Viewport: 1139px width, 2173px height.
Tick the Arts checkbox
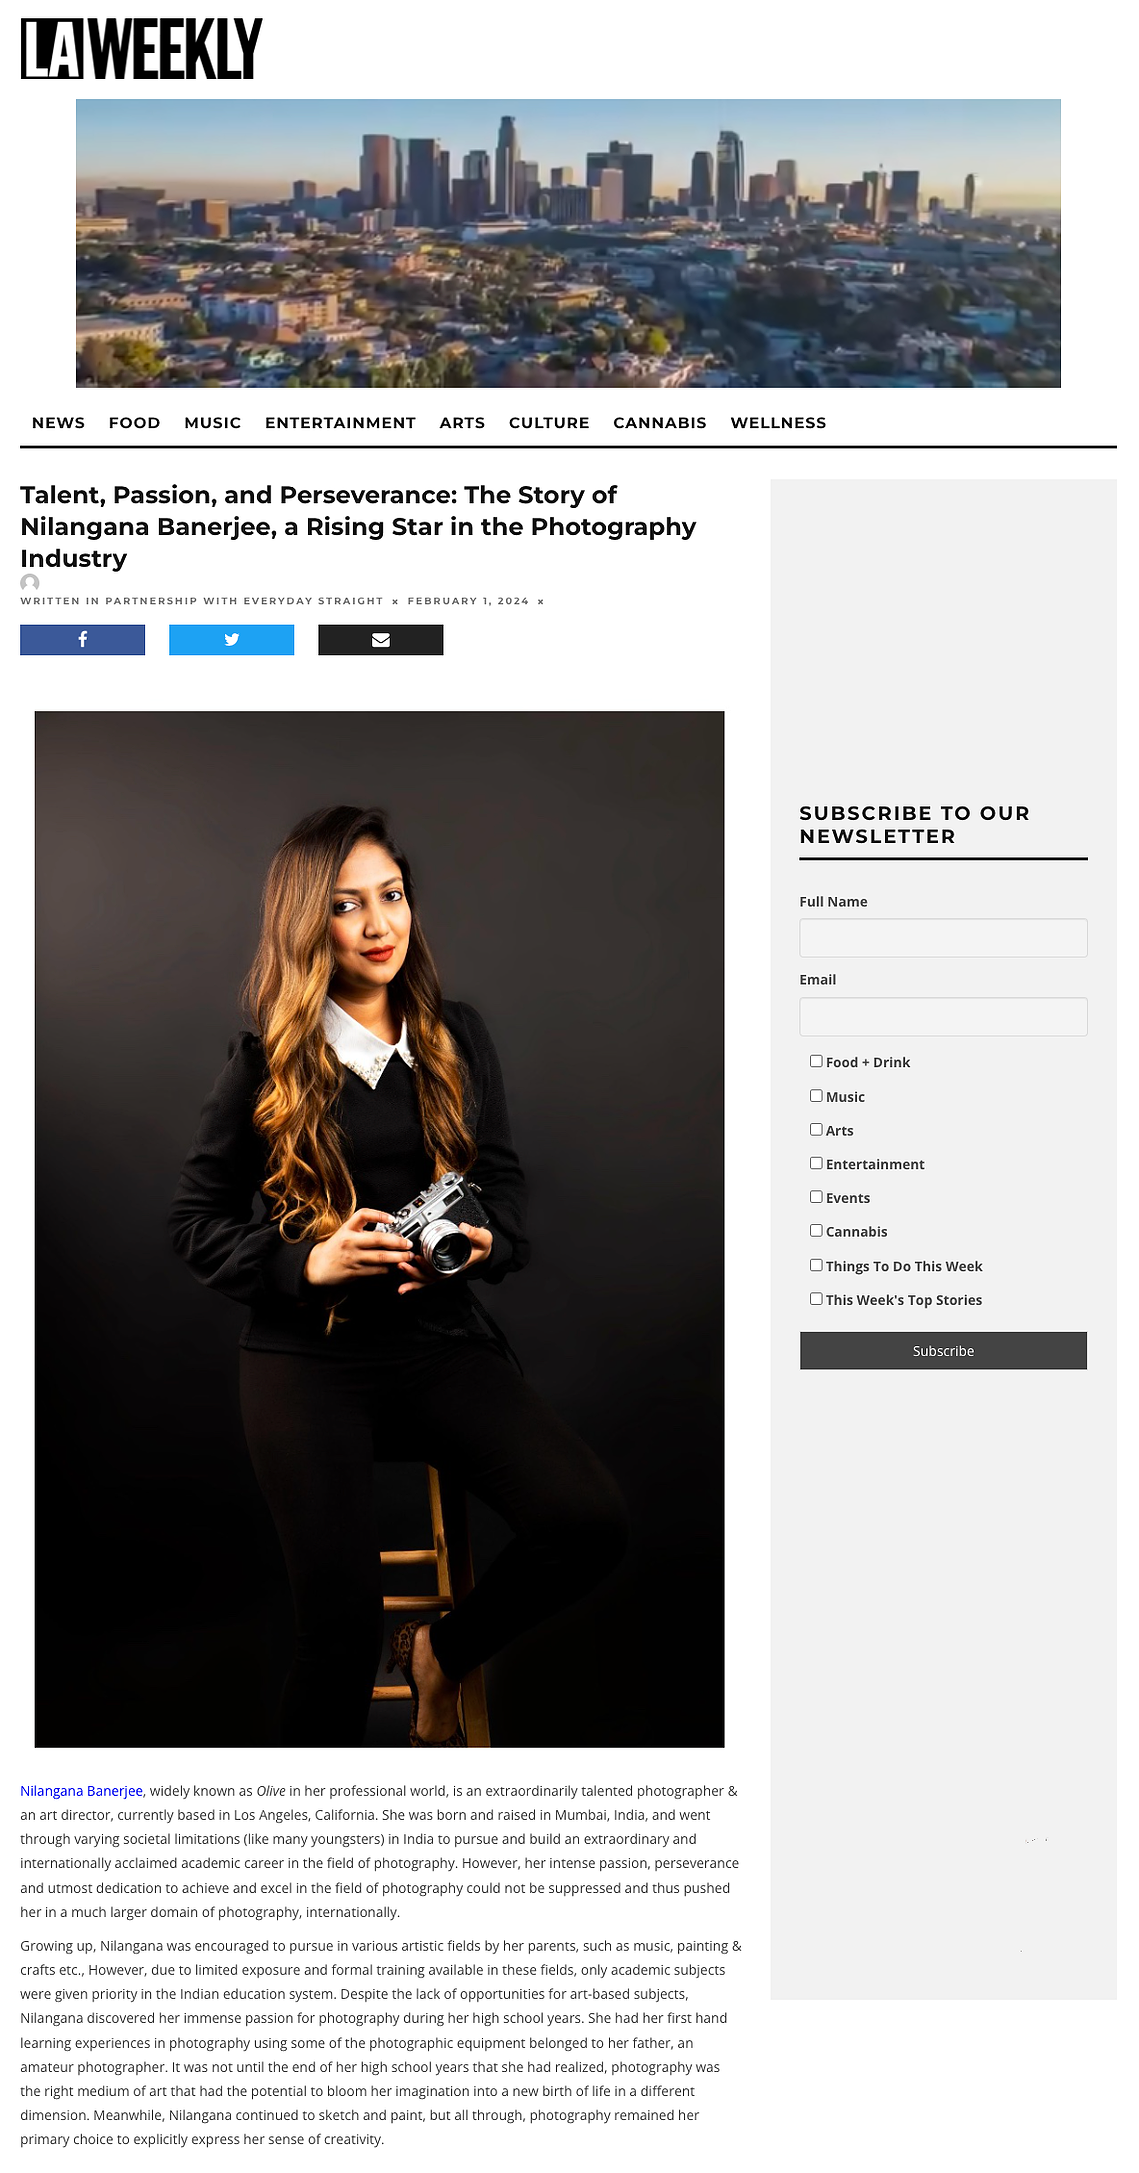coord(816,1129)
